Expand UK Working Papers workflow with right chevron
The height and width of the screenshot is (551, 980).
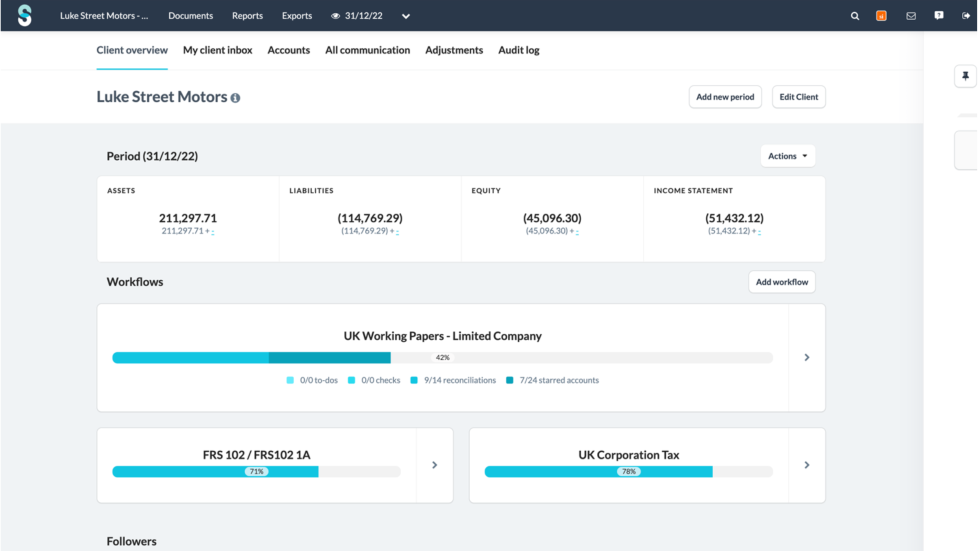click(x=807, y=357)
